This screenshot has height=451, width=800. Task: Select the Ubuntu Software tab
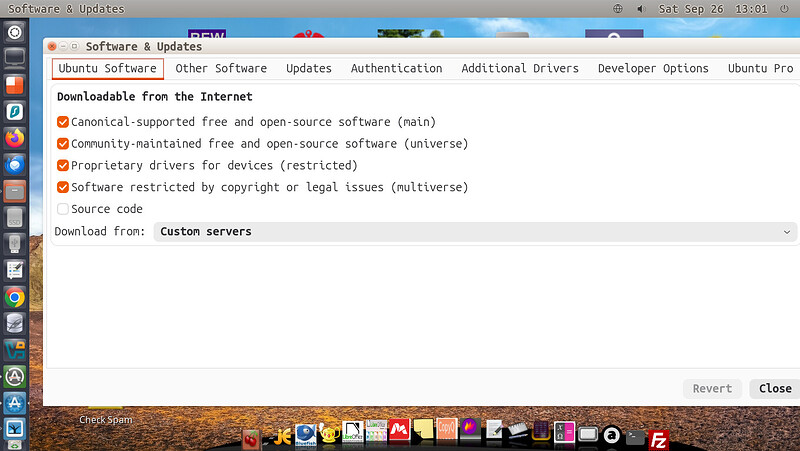coord(108,68)
